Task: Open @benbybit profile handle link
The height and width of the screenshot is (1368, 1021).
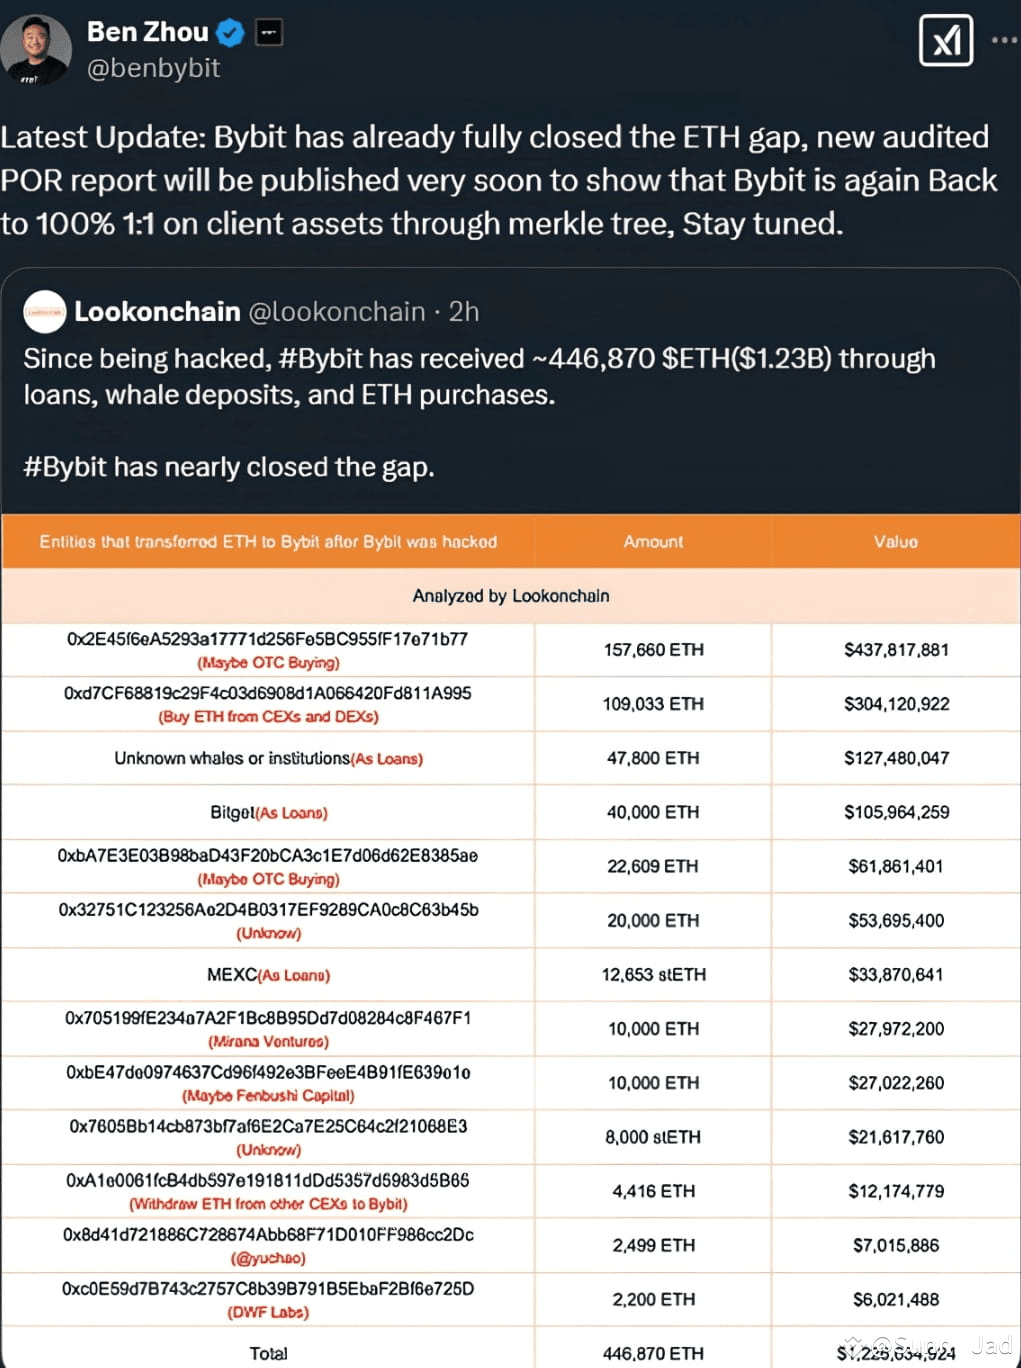Action: [x=155, y=68]
